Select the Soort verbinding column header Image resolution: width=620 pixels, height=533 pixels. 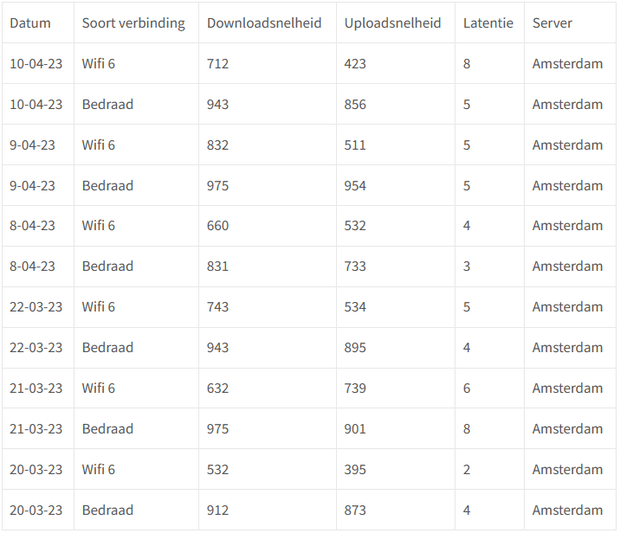(136, 23)
